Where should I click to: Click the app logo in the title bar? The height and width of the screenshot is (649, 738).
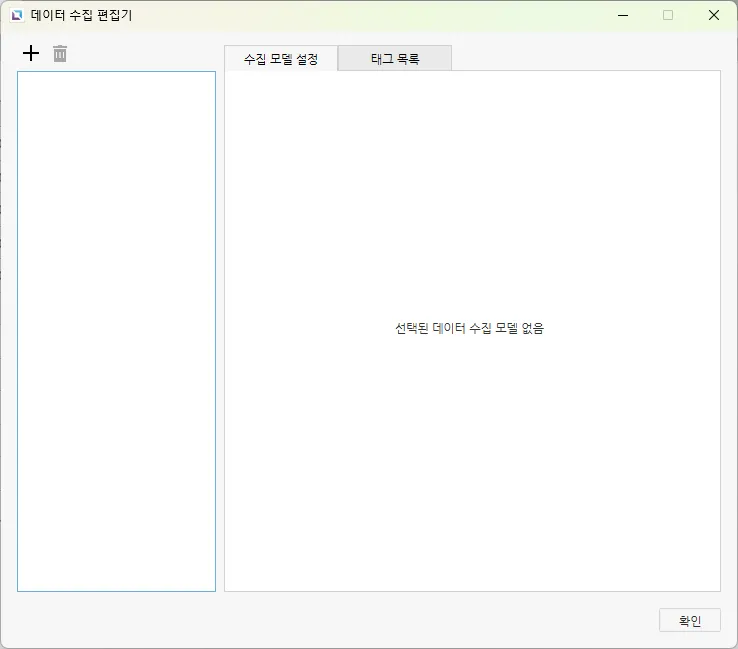click(17, 15)
